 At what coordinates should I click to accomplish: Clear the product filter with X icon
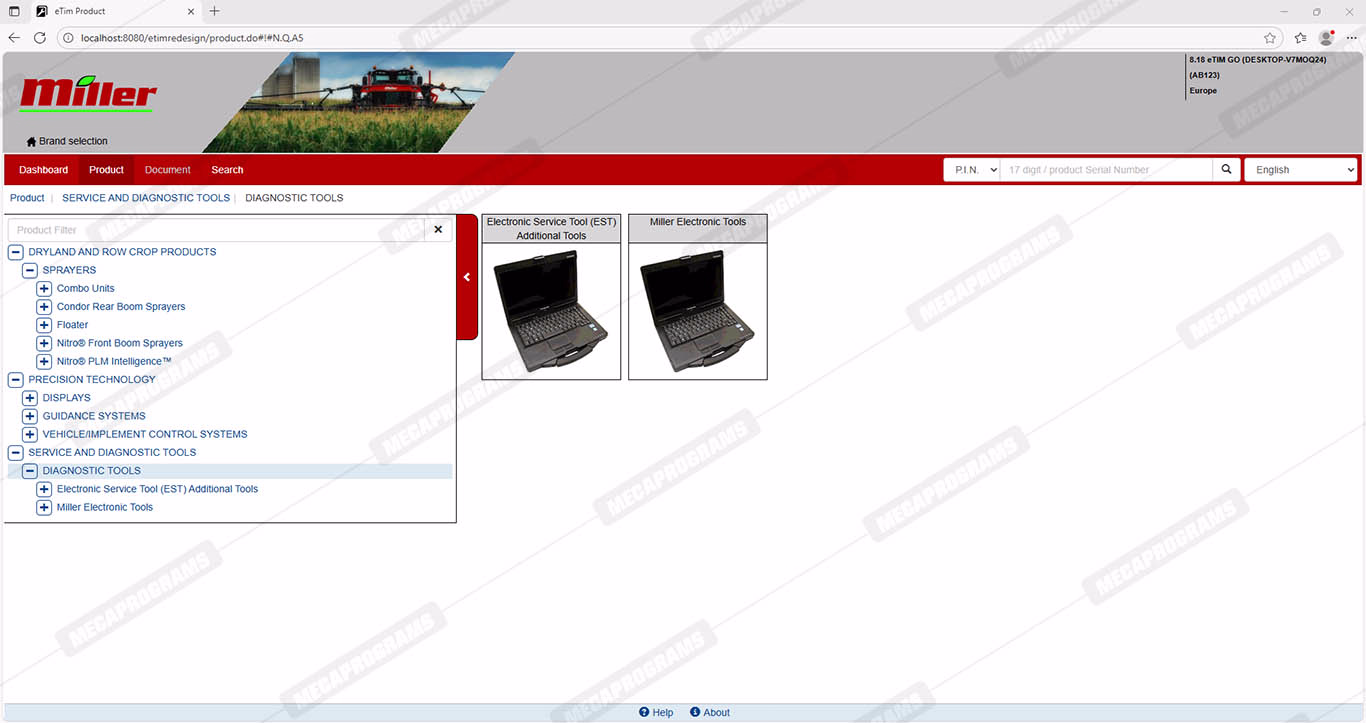[438, 230]
